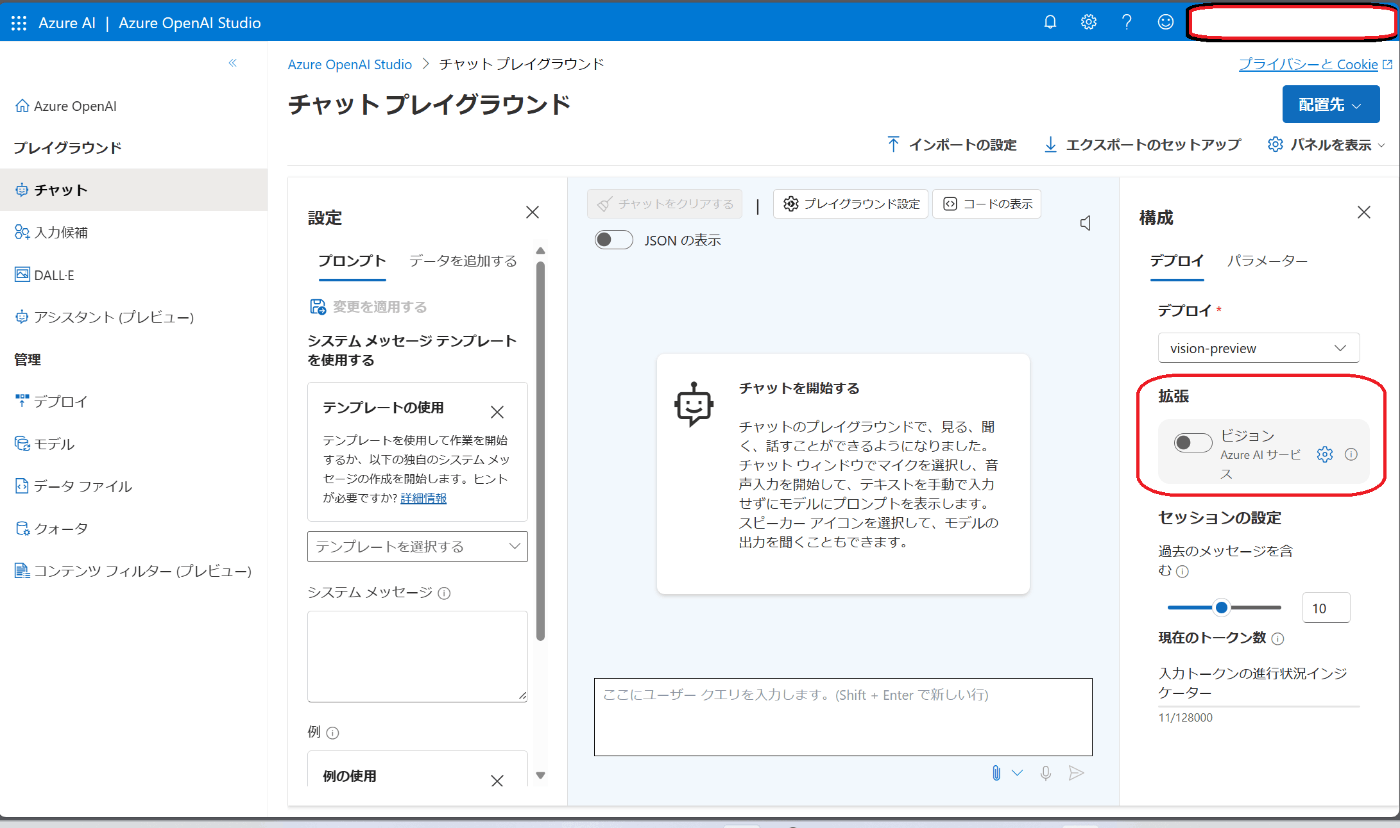Click the paperclip attachment icon
Image resolution: width=1400 pixels, height=828 pixels.
996,773
